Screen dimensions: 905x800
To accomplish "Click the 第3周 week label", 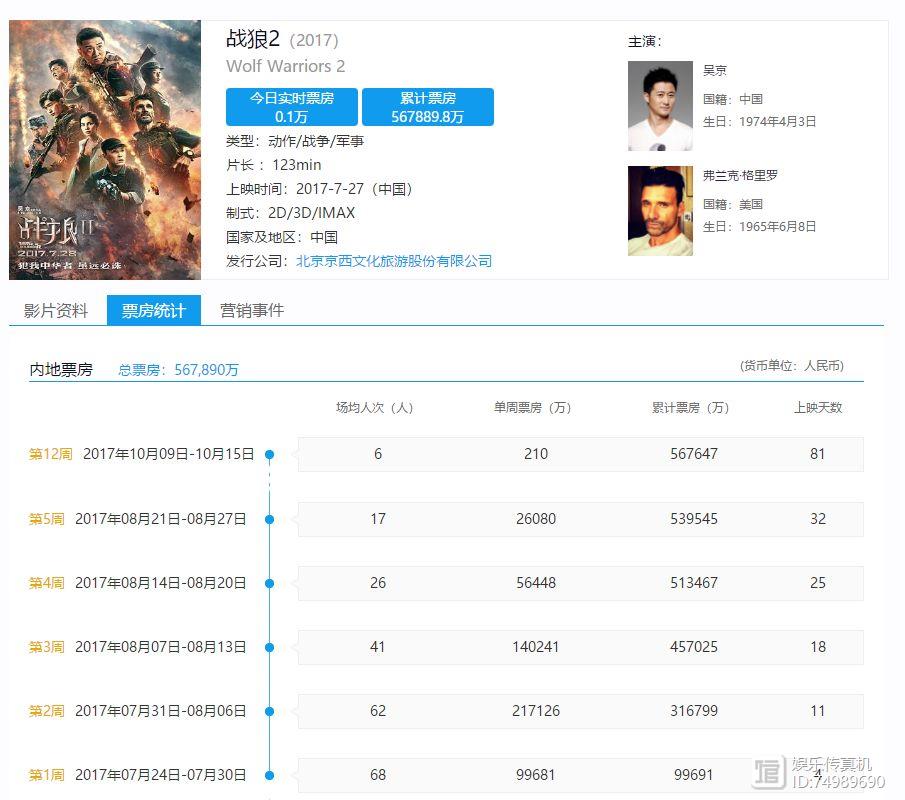I will tap(47, 647).
